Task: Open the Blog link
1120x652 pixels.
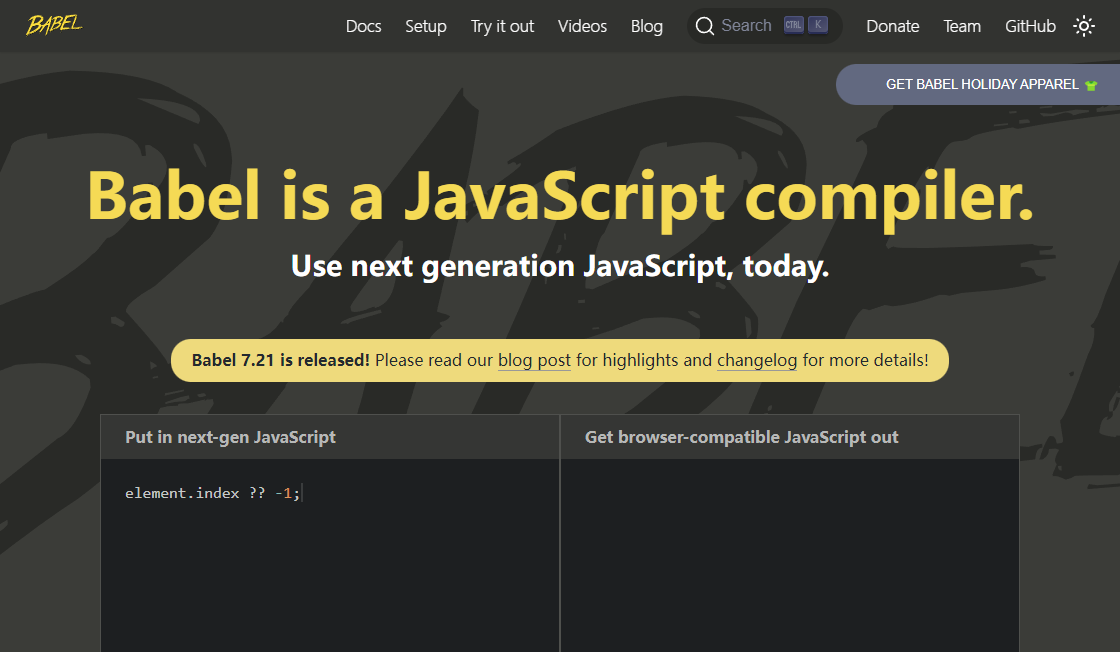Action: 646,26
